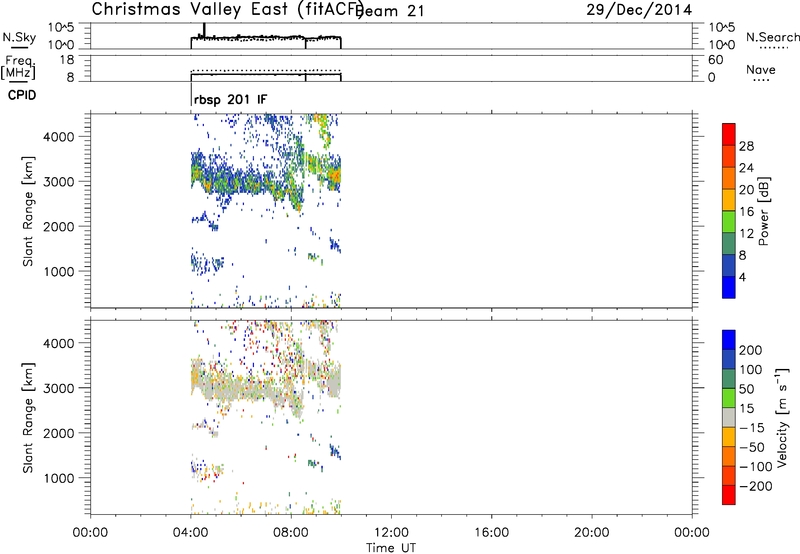Click the 'Christmas Valley East (fitACF)' title
The image size is (800, 554).
(x=228, y=9)
